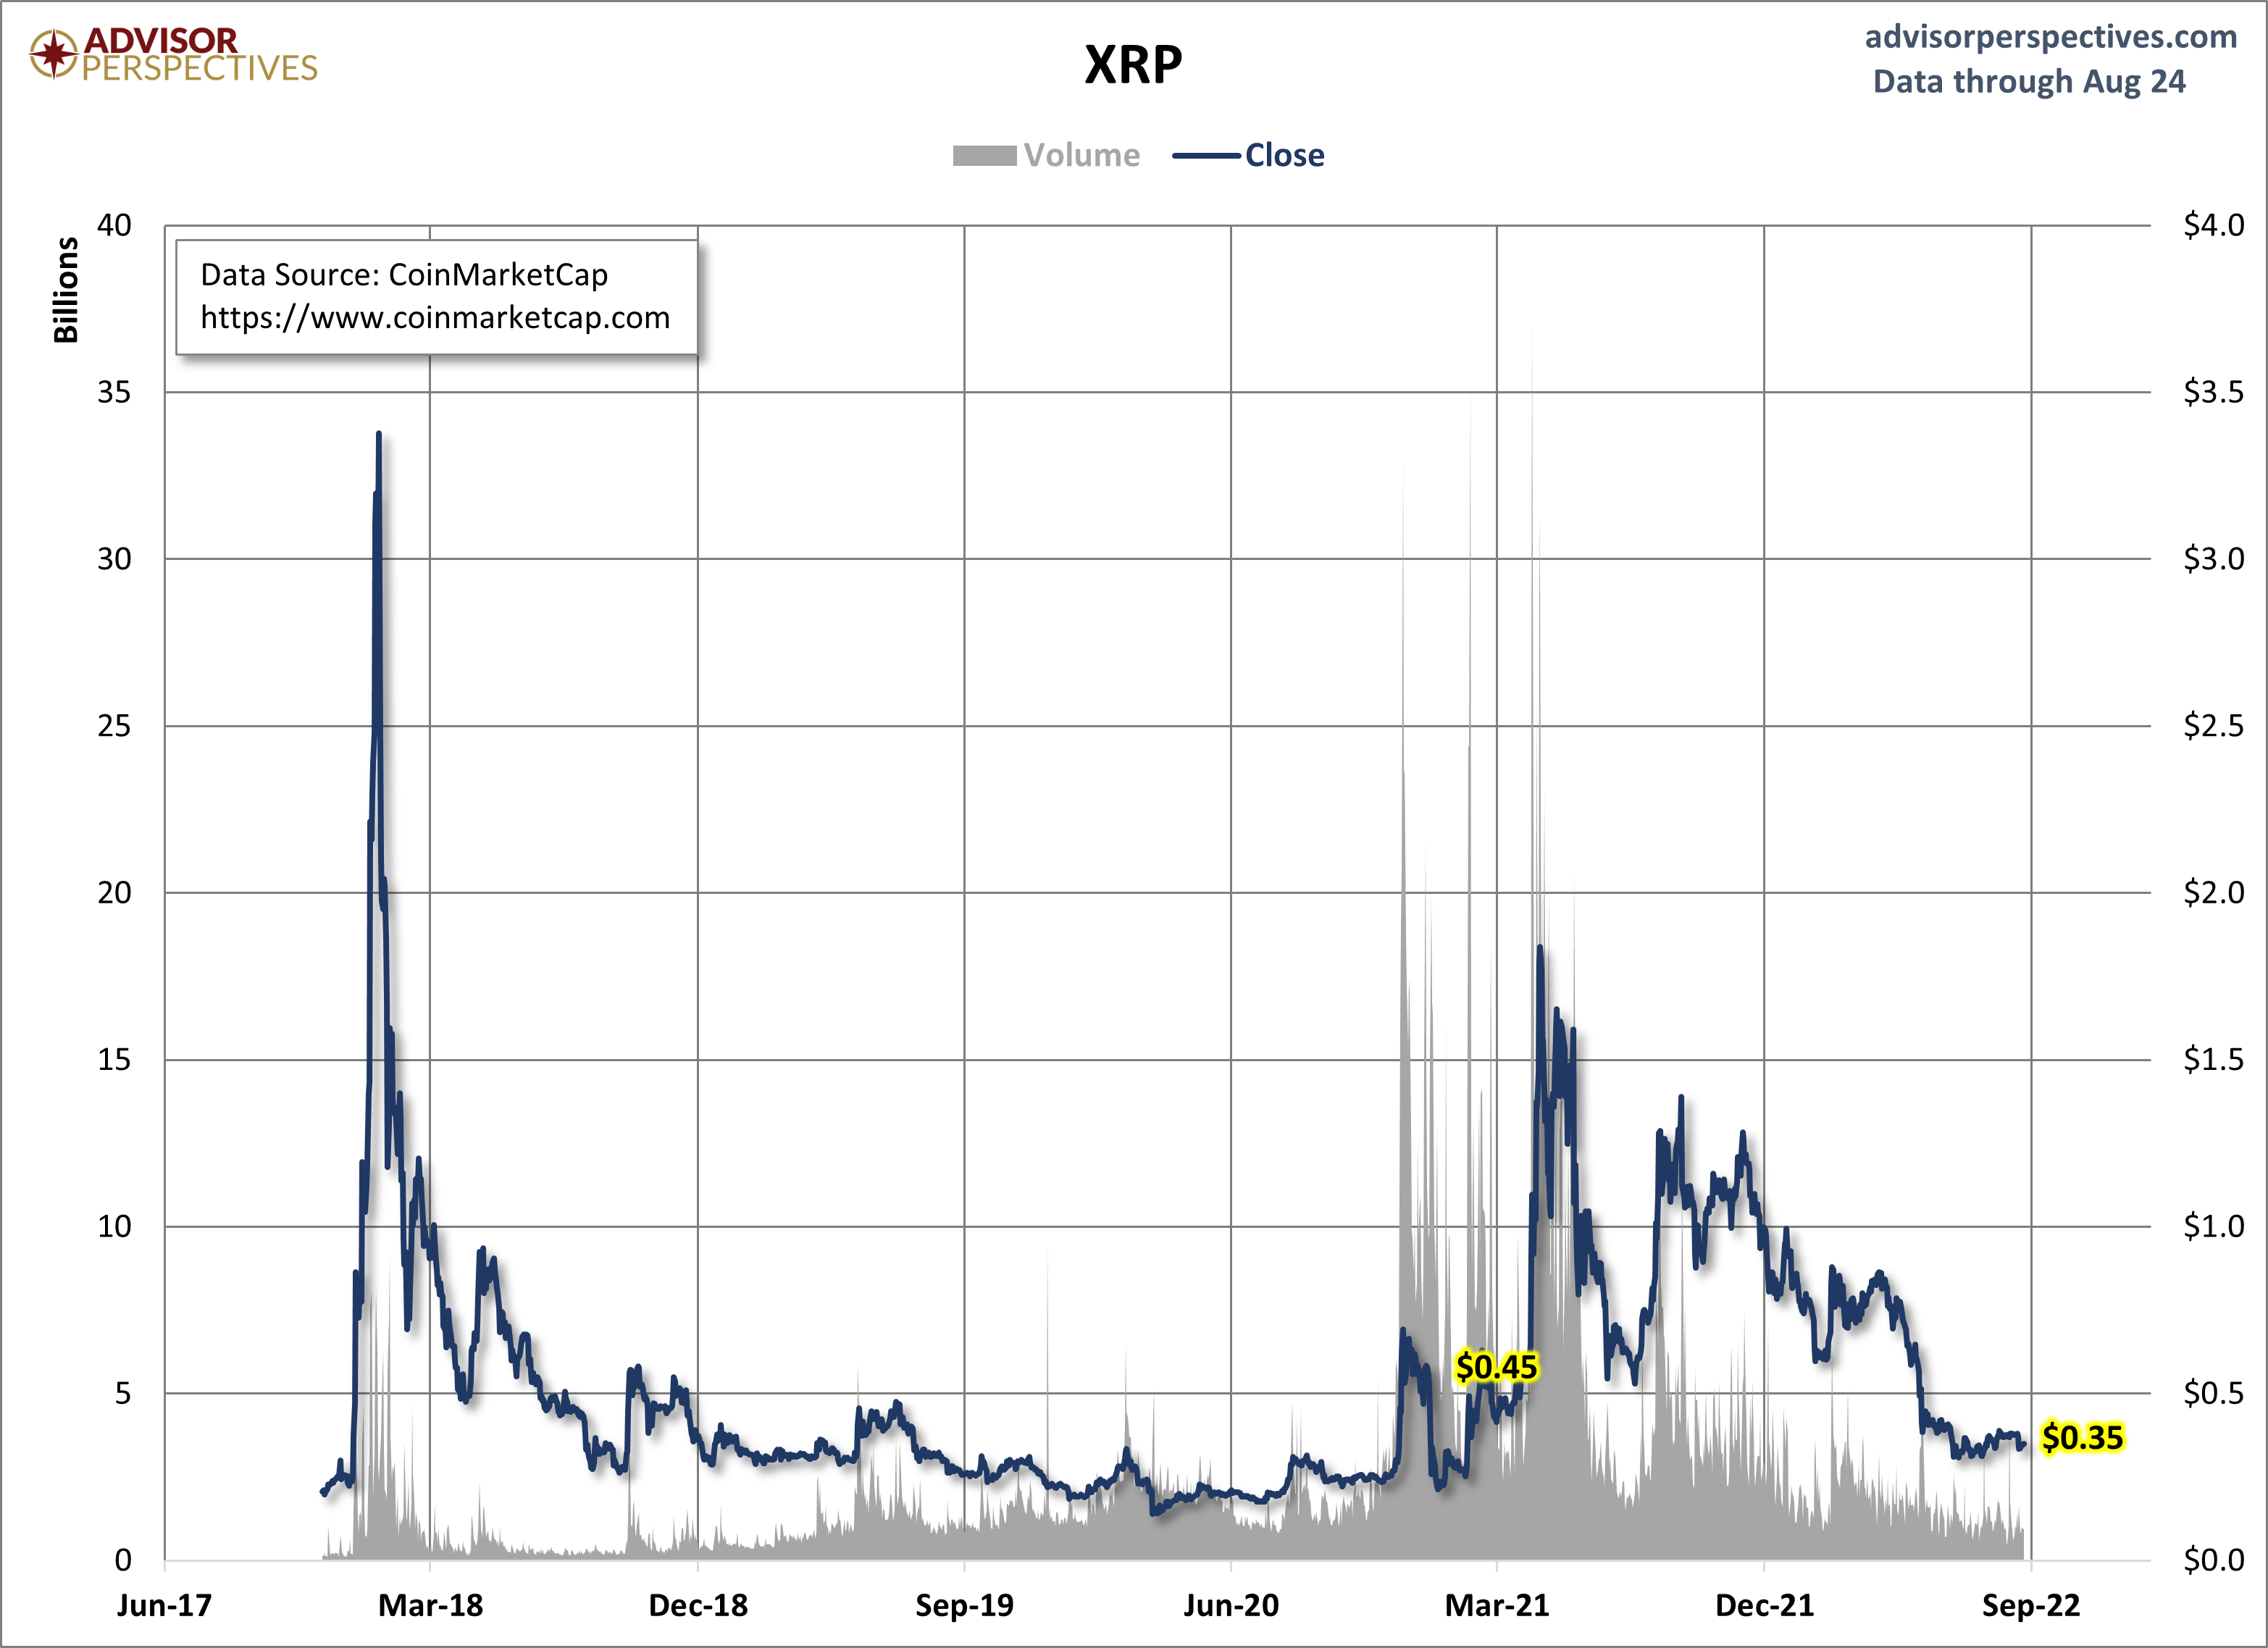This screenshot has height=1648, width=2268.
Task: Click the gold PERSPECTIVES wordmark
Action: (x=199, y=69)
